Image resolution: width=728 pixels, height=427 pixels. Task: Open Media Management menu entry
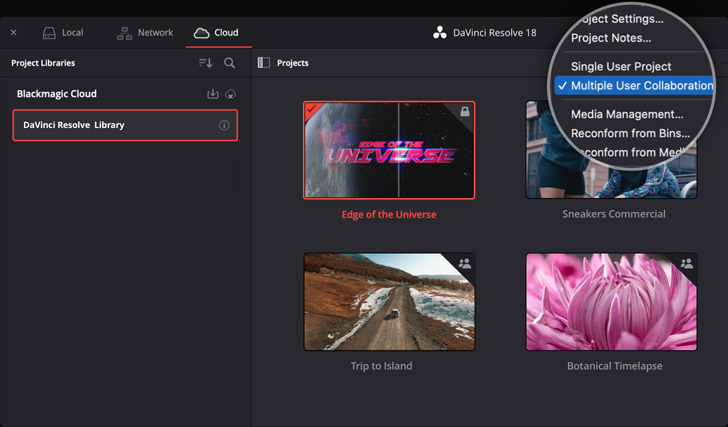[x=627, y=114]
